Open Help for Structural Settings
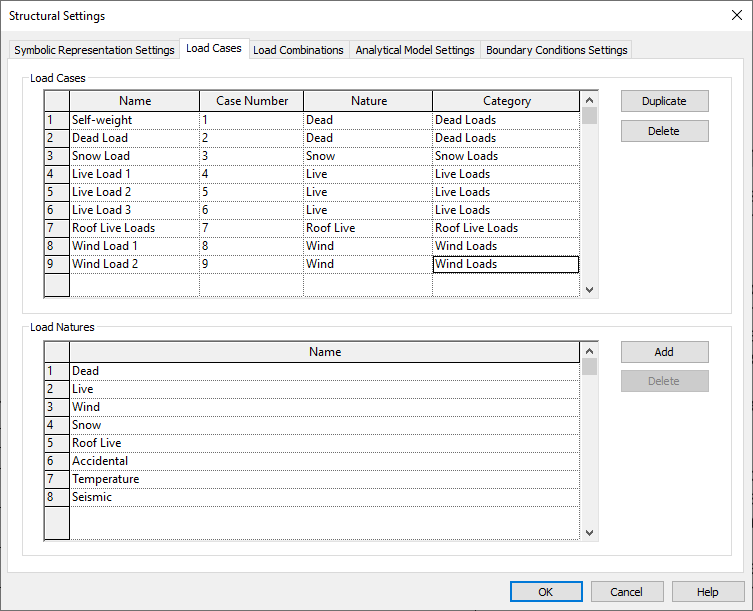Viewport: 753px width, 611px height. click(x=708, y=592)
